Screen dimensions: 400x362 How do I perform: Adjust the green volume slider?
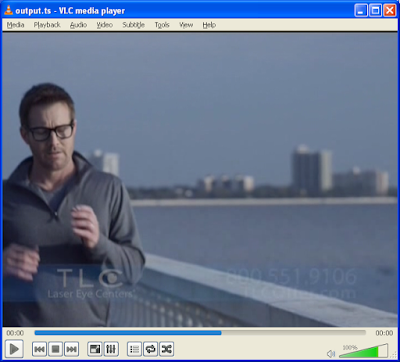point(364,351)
